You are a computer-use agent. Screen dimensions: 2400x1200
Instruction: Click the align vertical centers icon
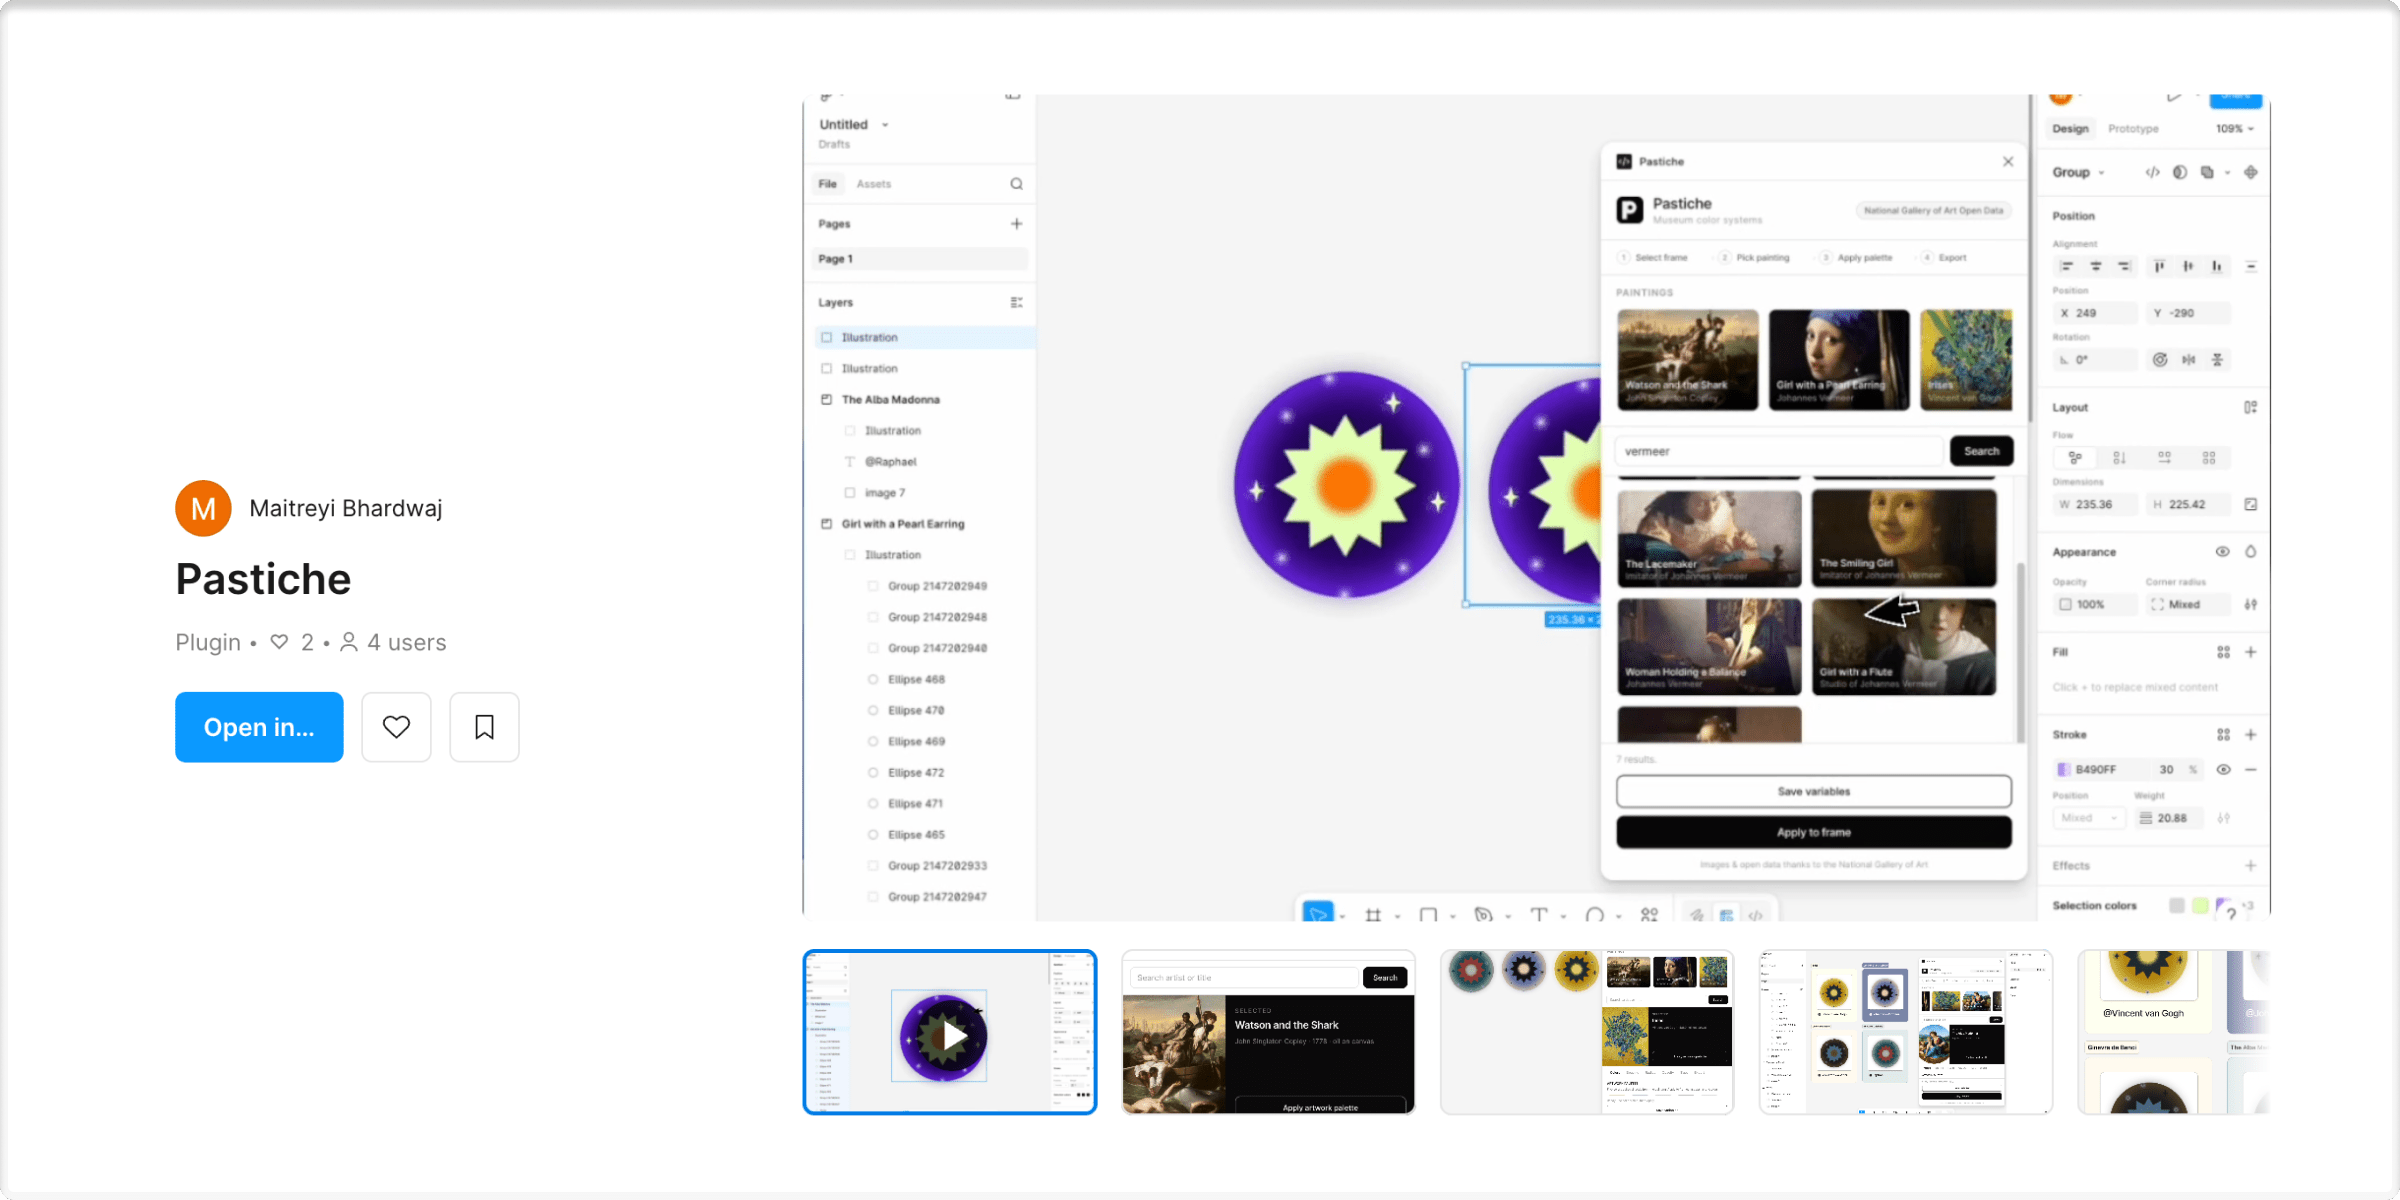[x=2189, y=266]
